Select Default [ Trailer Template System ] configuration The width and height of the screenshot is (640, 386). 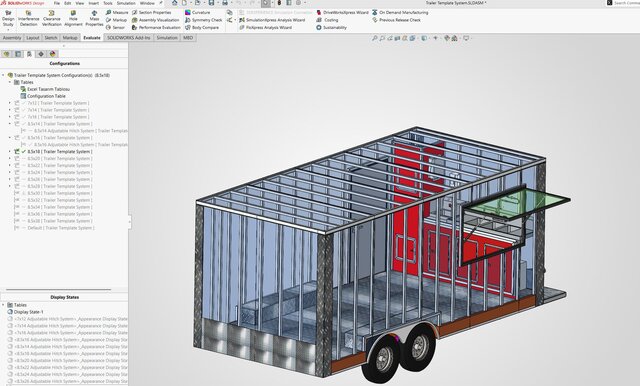point(54,228)
